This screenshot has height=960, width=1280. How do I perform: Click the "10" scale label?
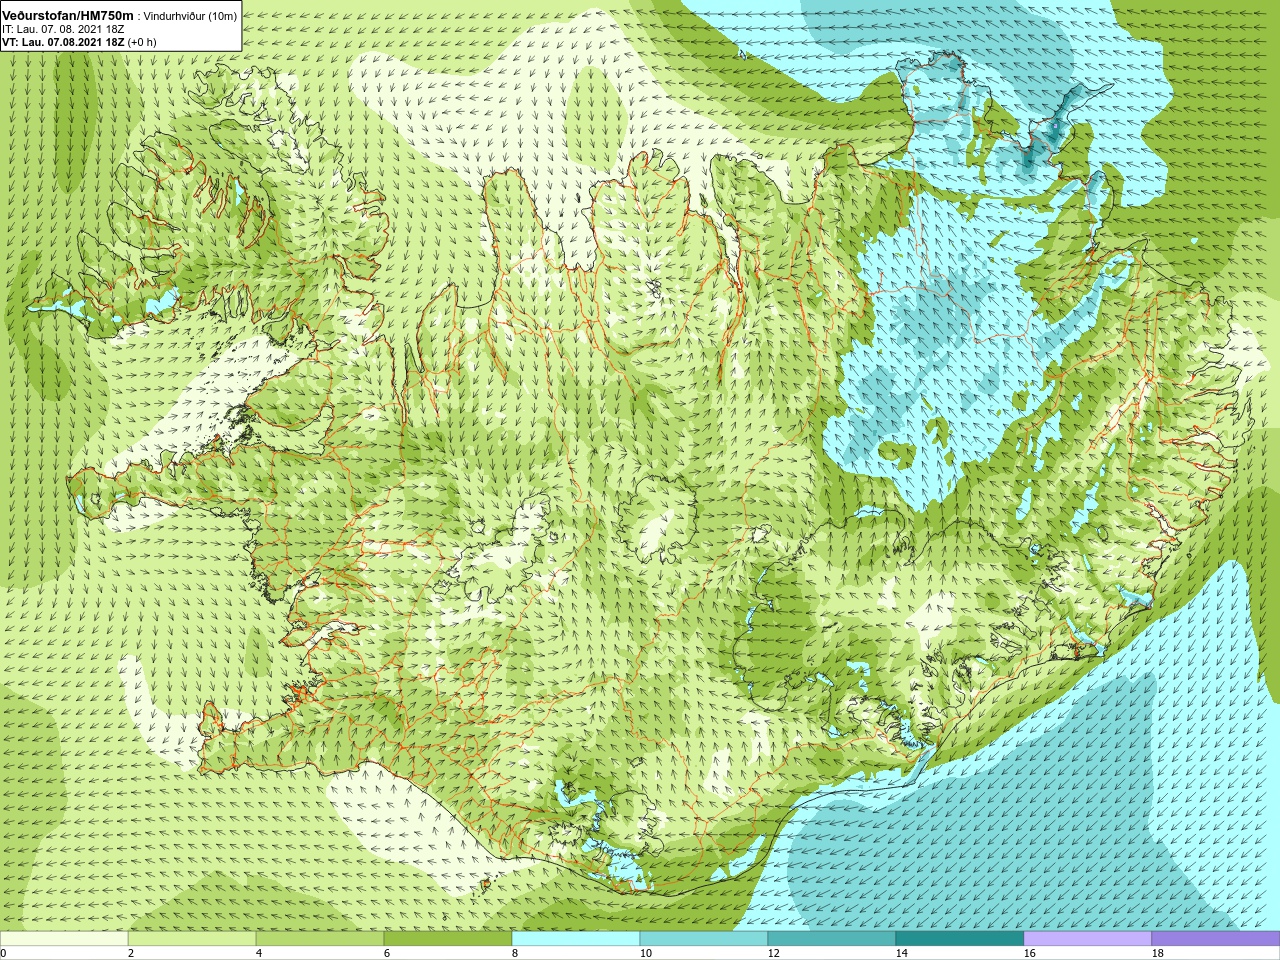coord(646,954)
